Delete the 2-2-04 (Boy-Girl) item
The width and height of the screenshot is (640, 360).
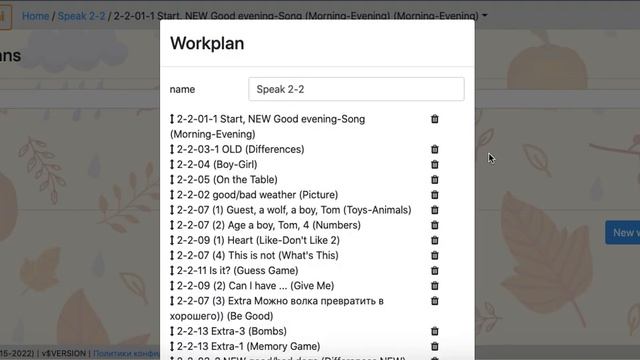(435, 164)
